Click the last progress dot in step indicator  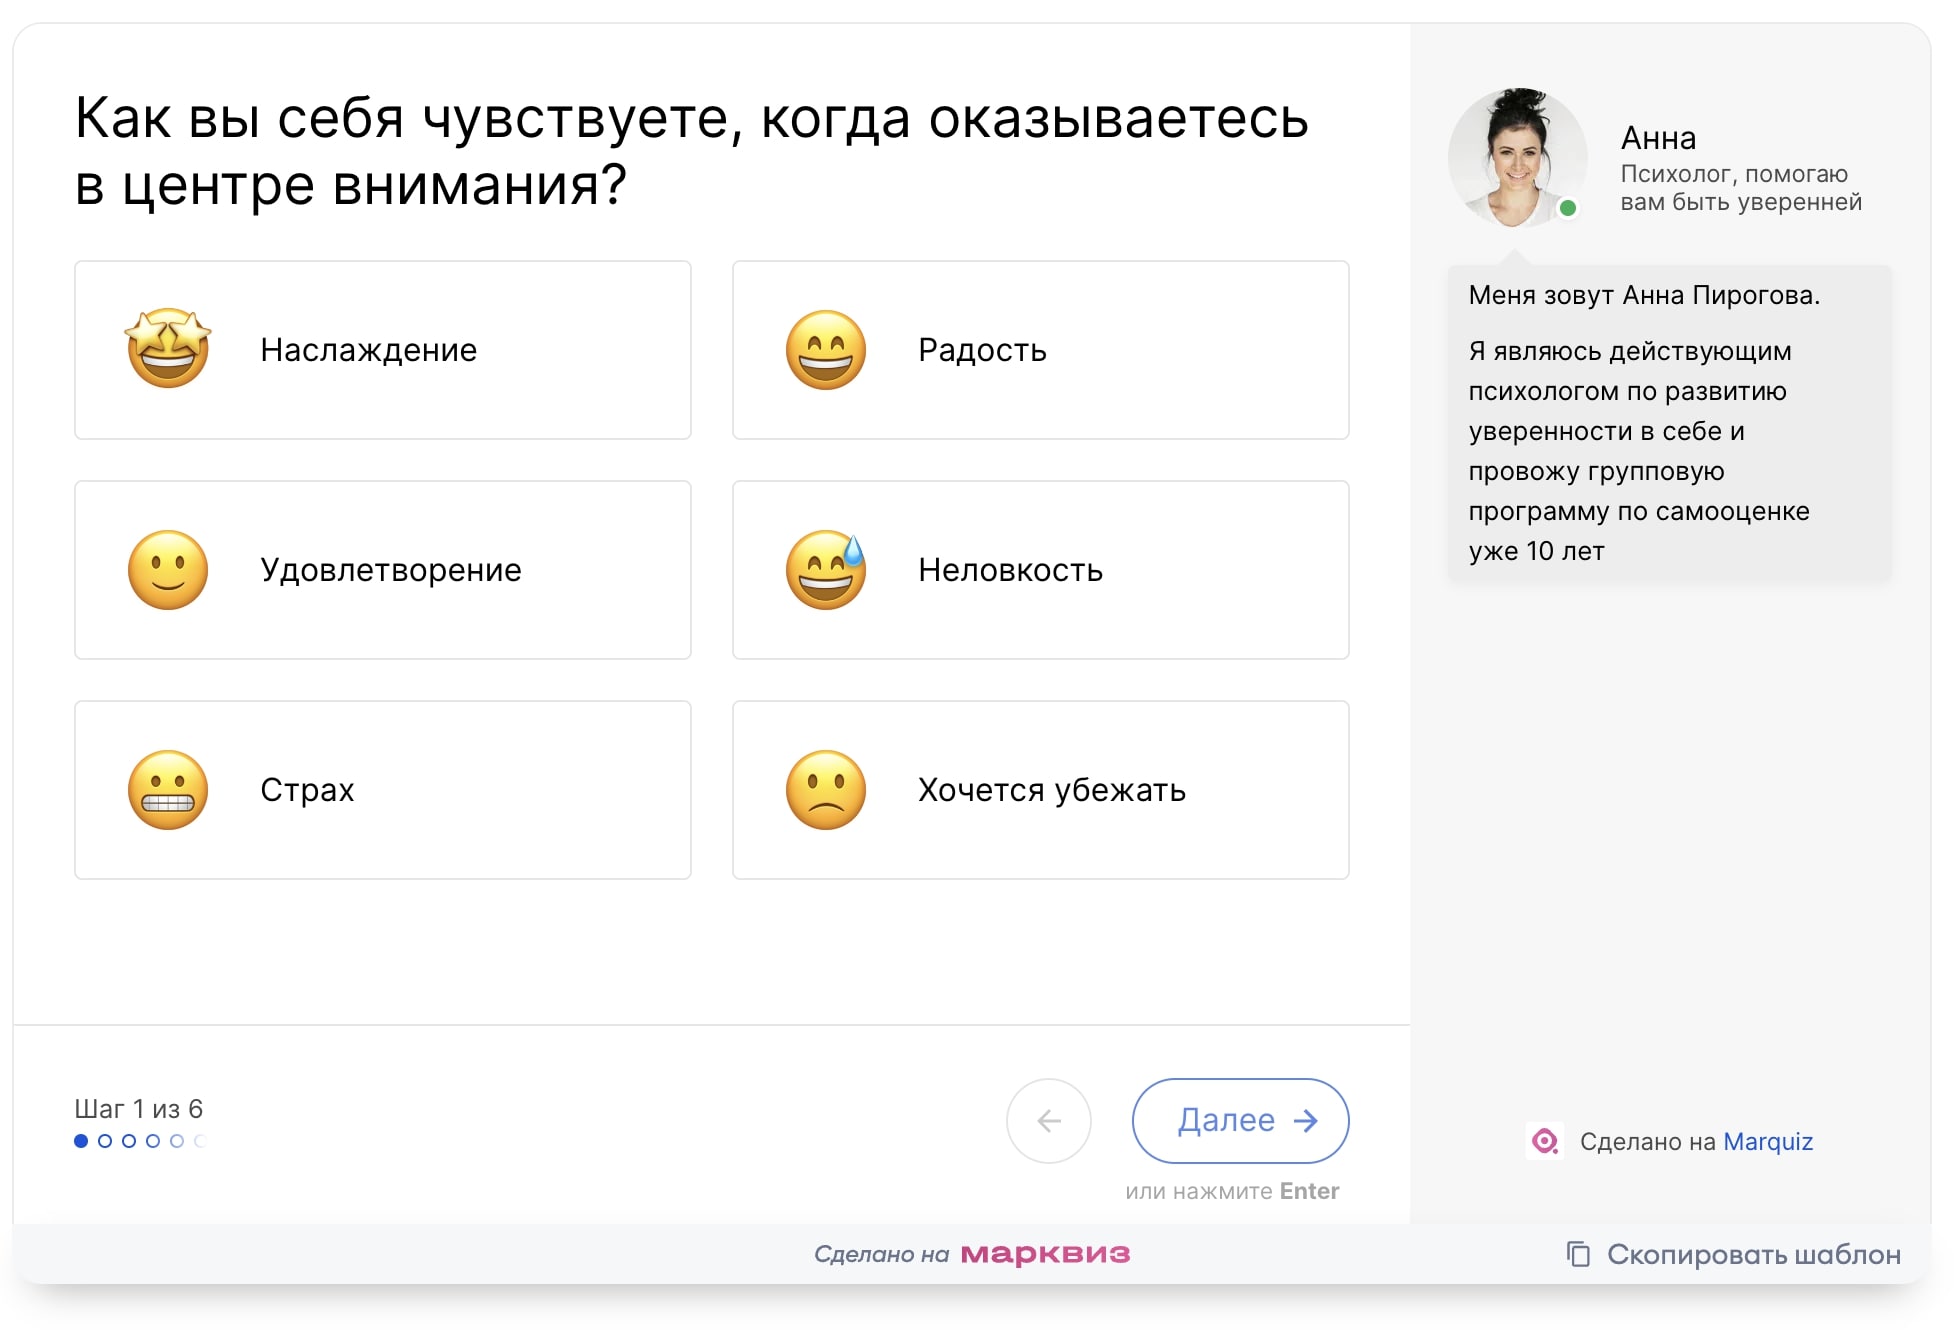201,1139
